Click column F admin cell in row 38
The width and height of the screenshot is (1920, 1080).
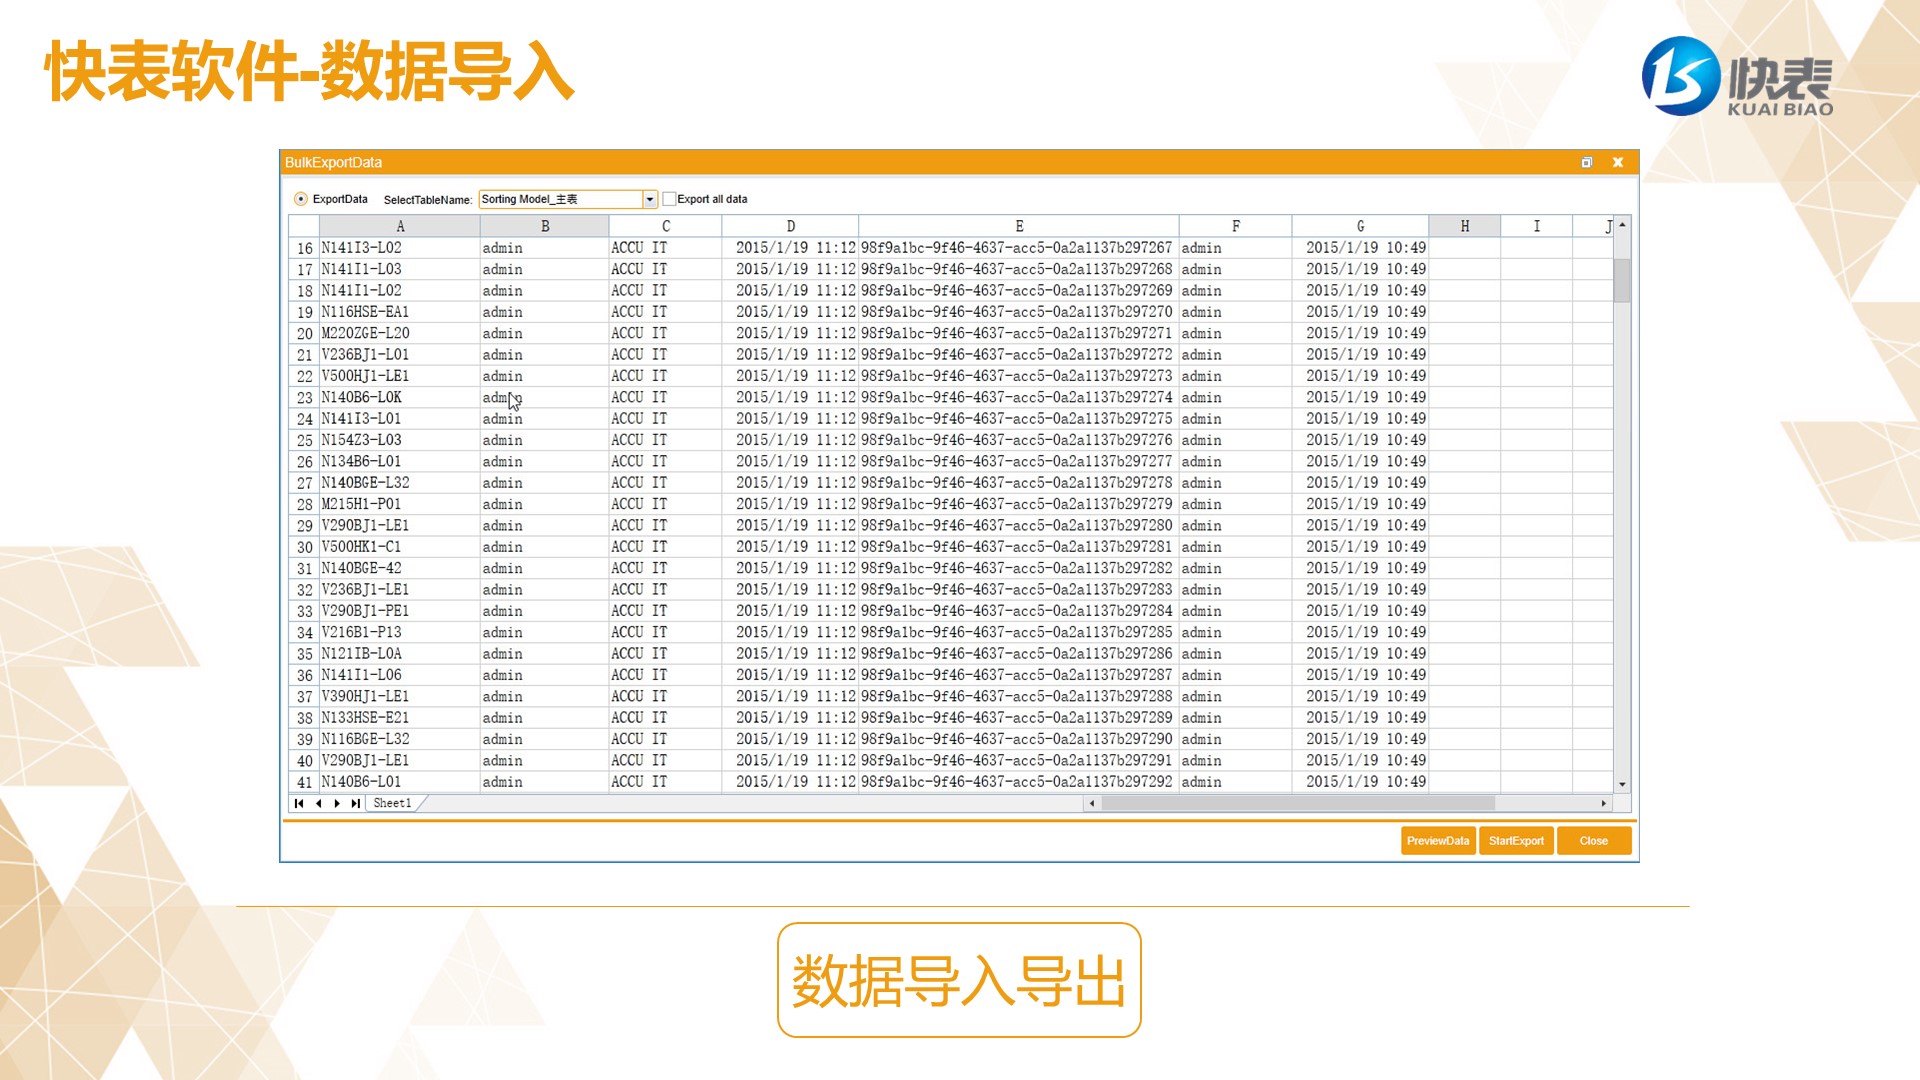[1236, 718]
